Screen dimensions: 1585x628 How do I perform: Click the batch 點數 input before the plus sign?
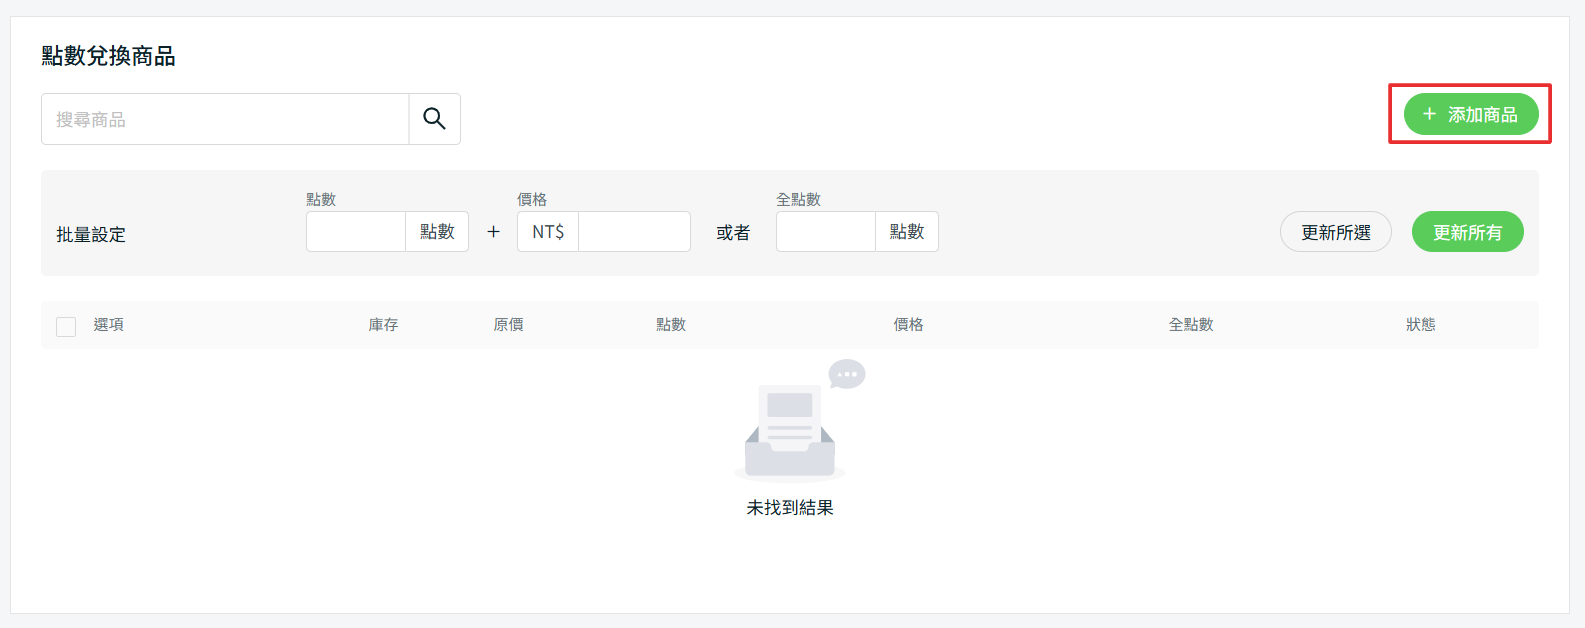356,232
